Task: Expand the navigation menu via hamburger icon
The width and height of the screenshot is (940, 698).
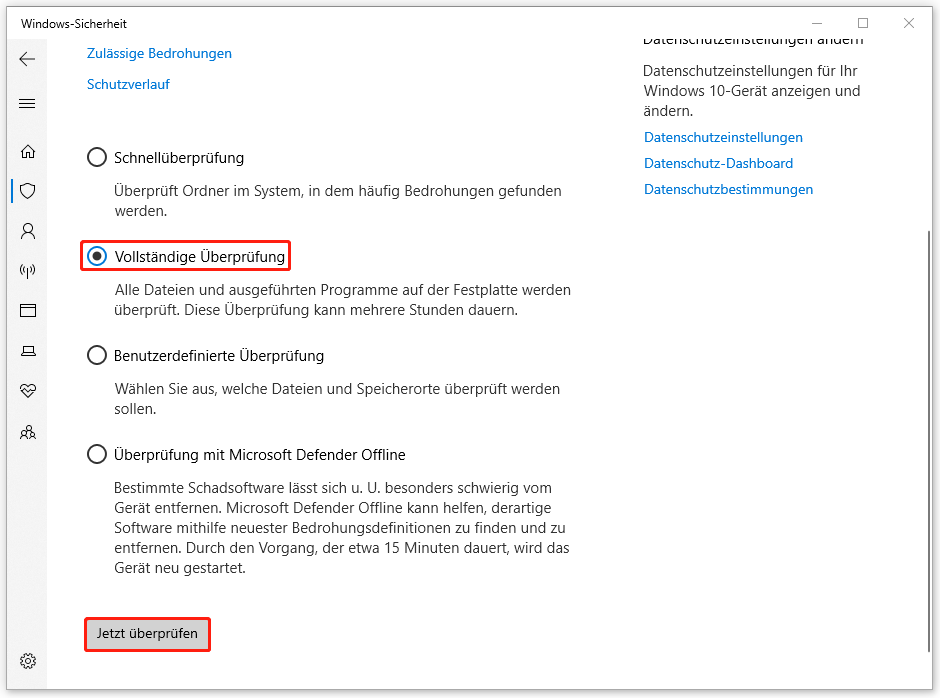Action: click(x=28, y=103)
